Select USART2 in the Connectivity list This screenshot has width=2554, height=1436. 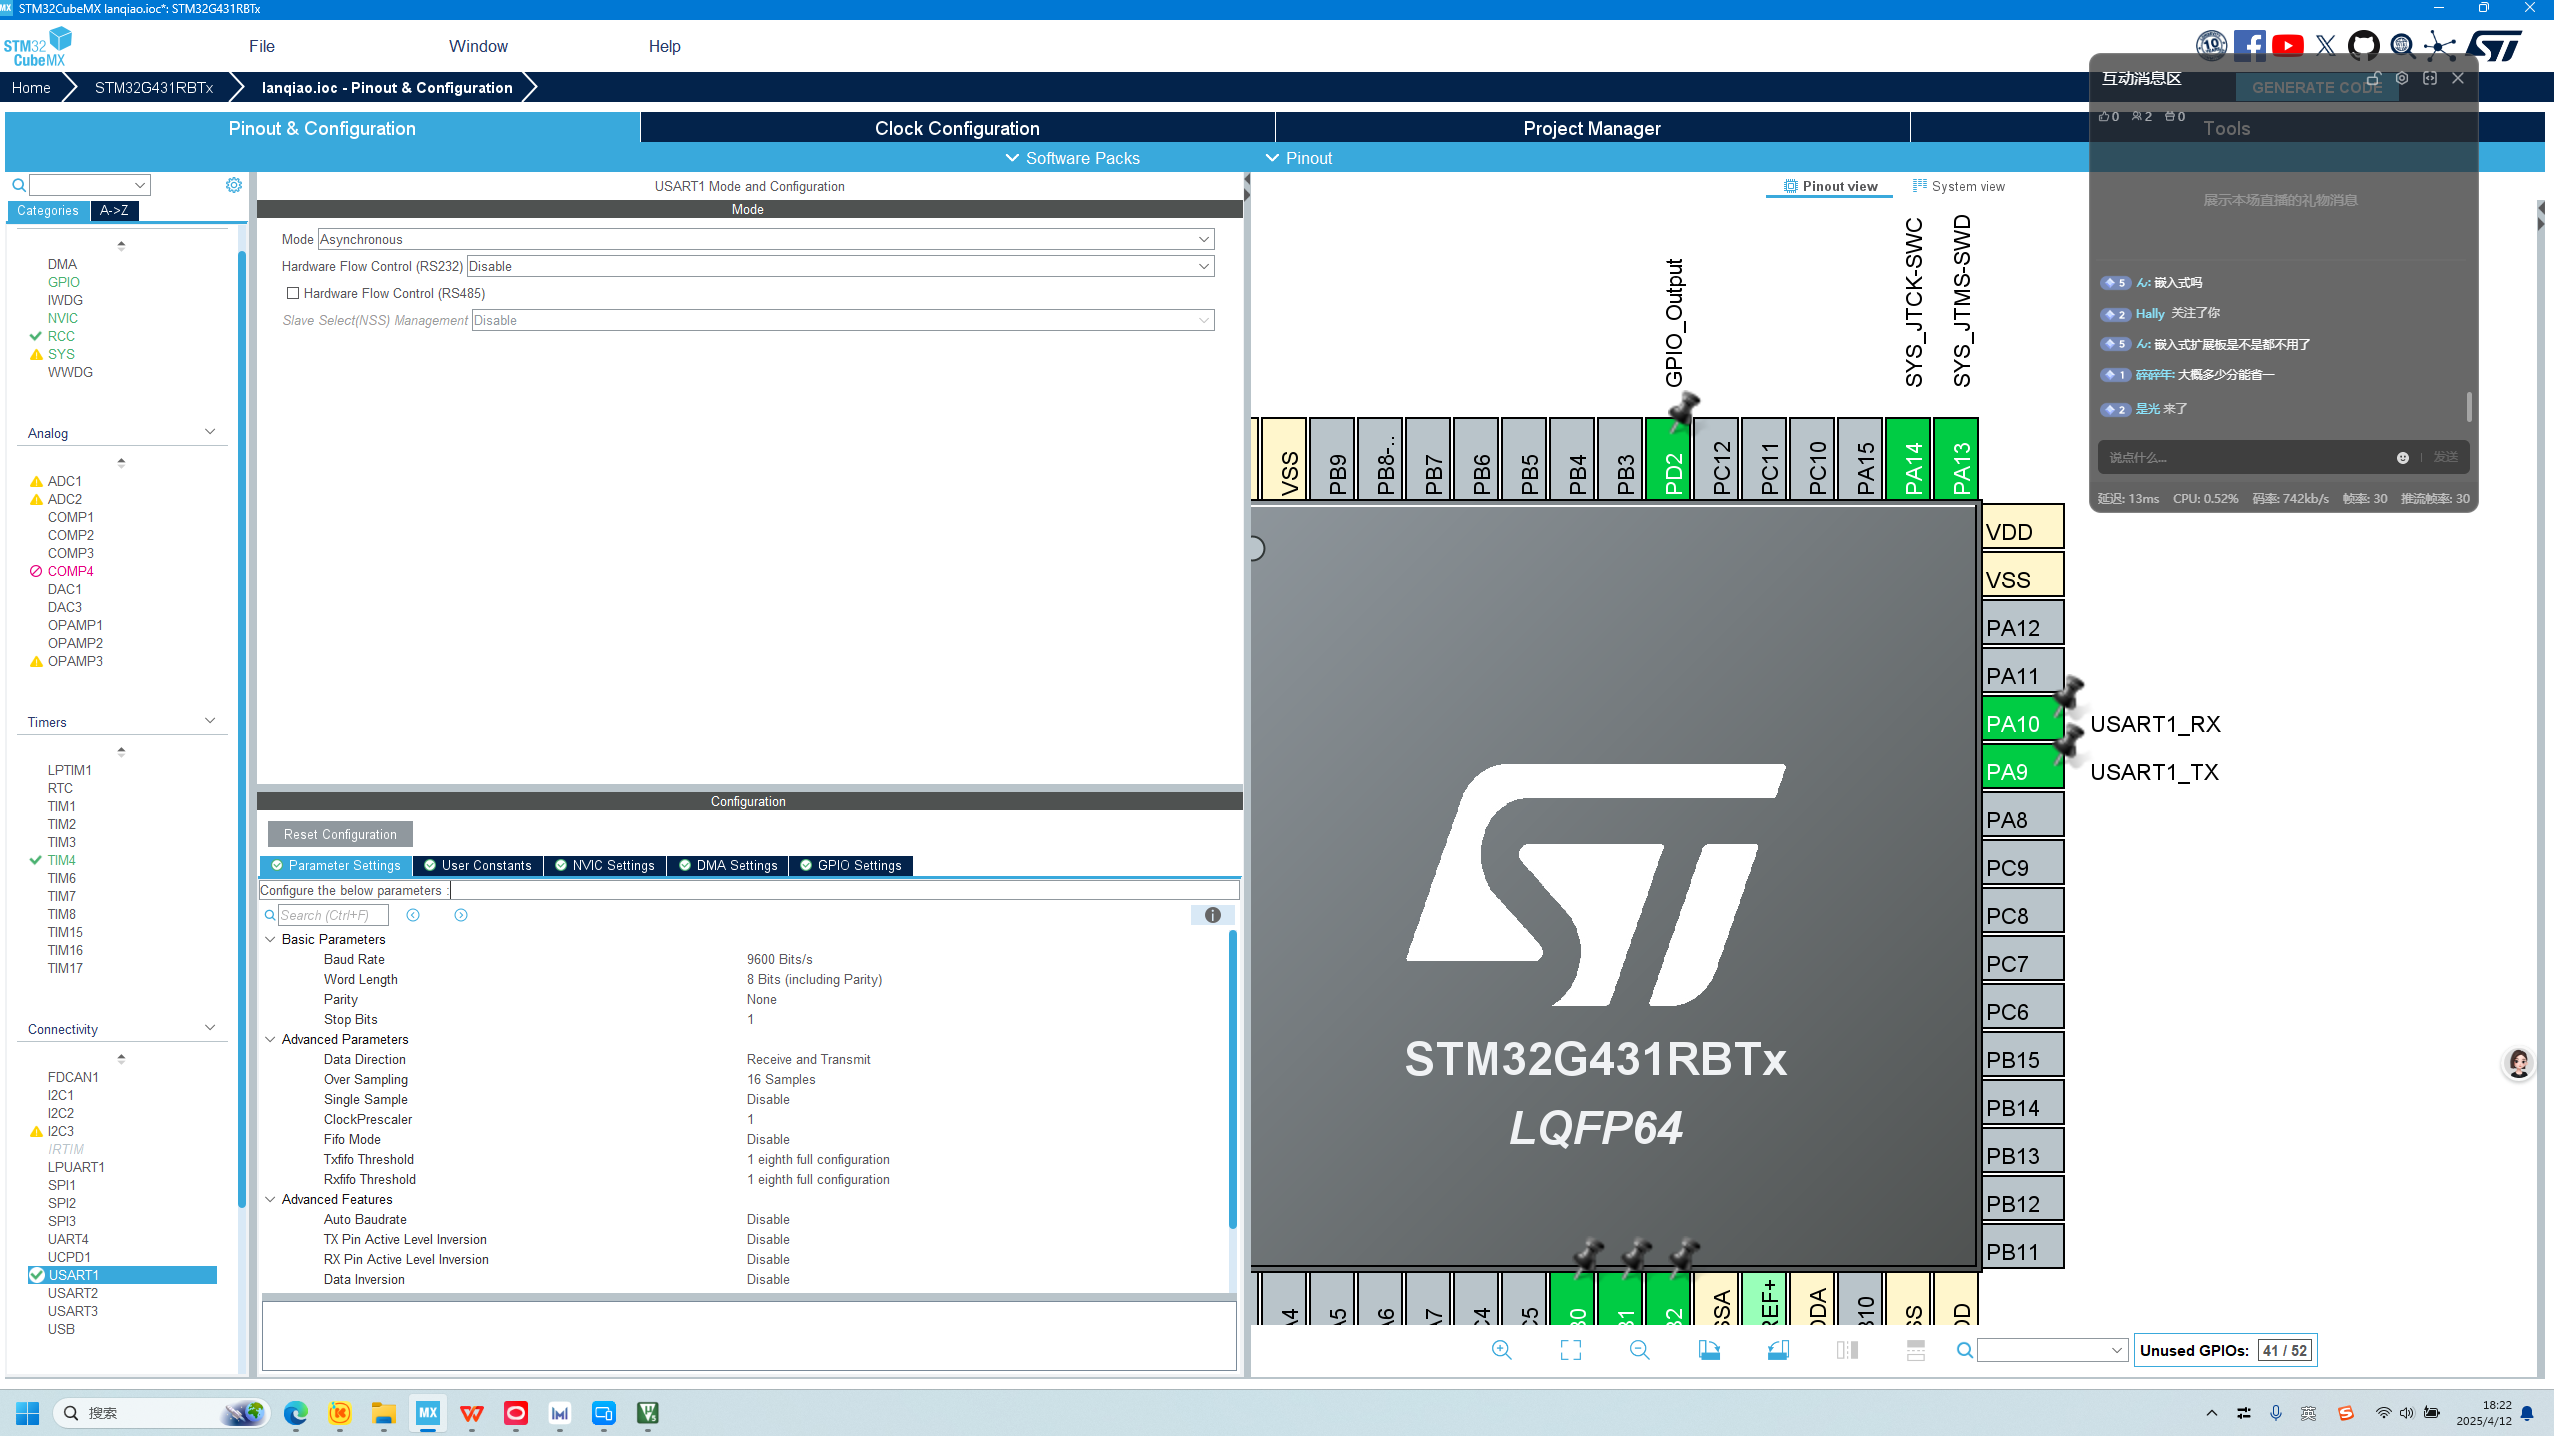[73, 1293]
